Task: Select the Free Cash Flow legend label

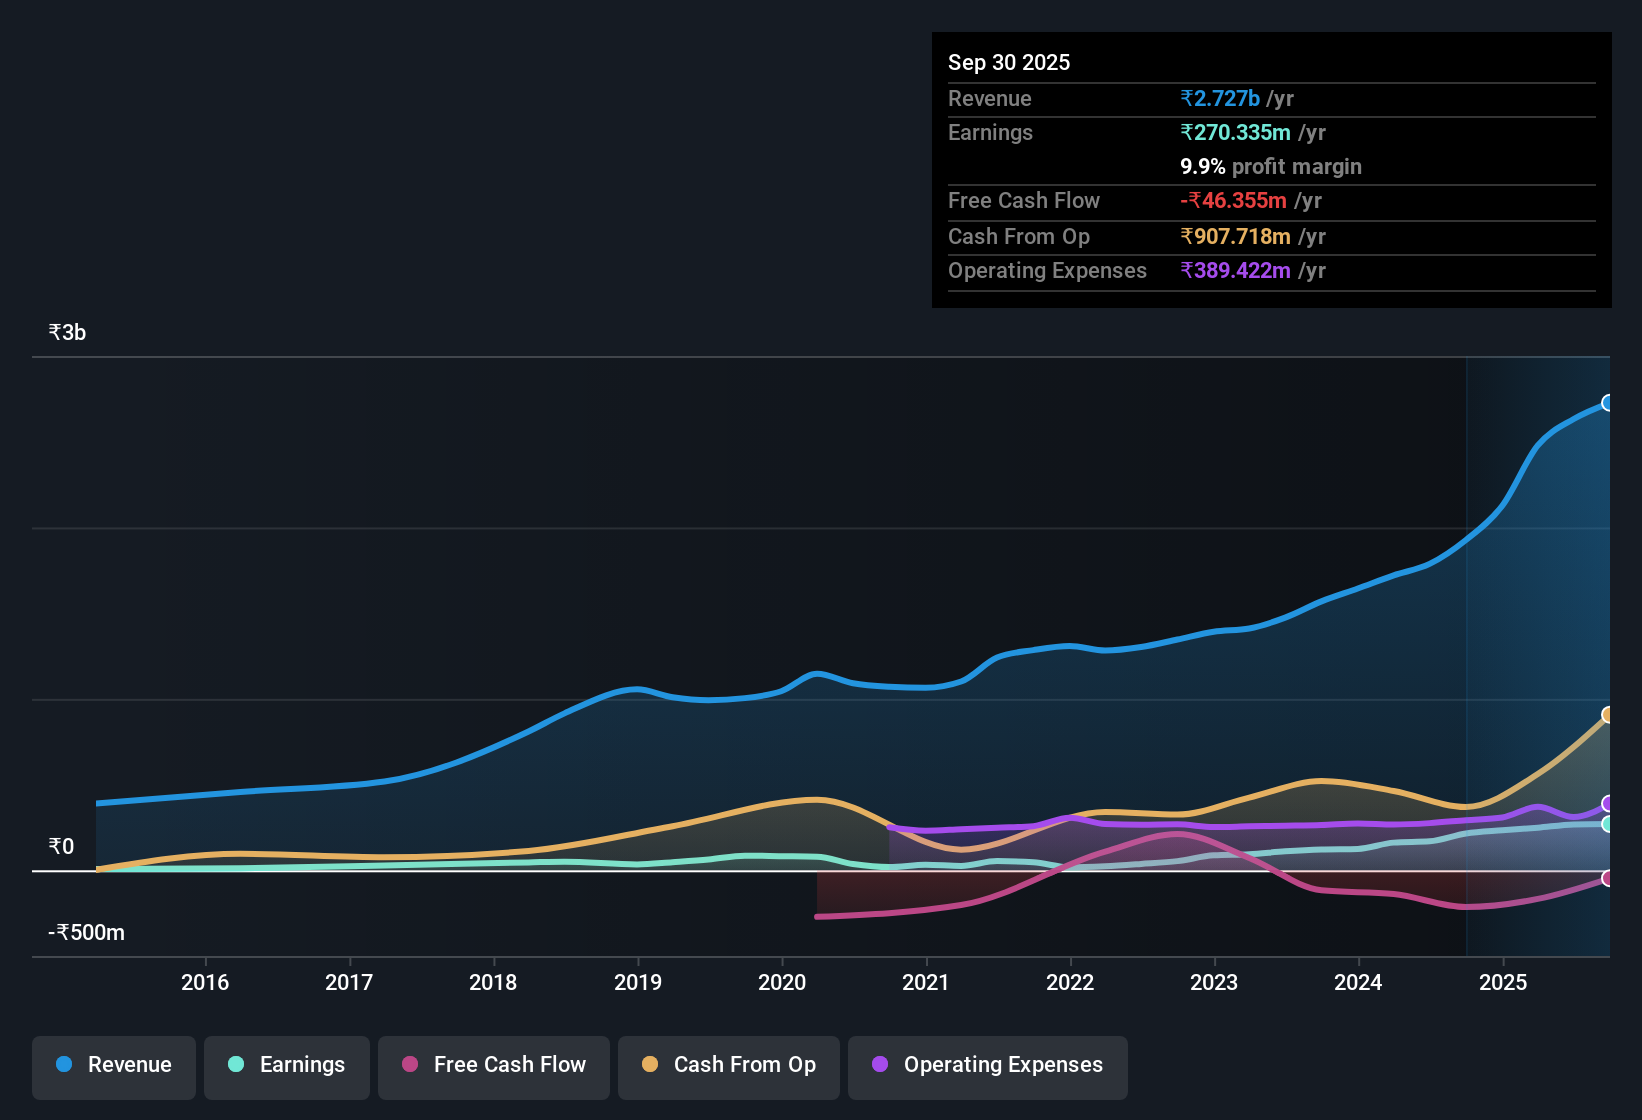Action: 510,1064
